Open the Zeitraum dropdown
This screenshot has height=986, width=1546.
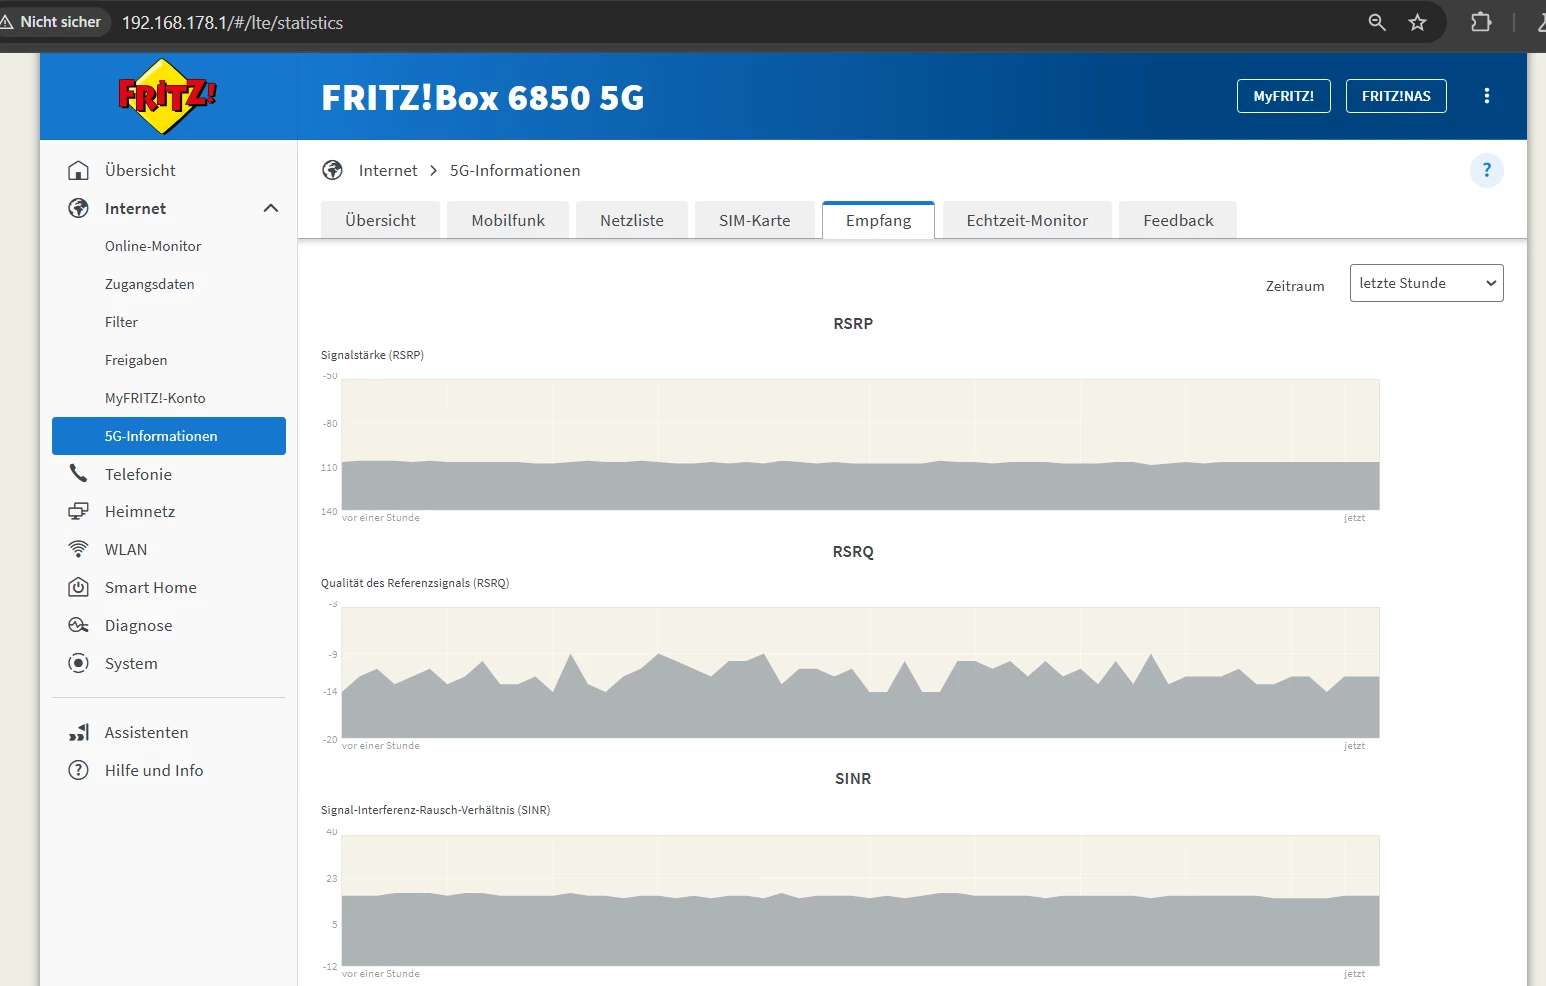coord(1426,283)
